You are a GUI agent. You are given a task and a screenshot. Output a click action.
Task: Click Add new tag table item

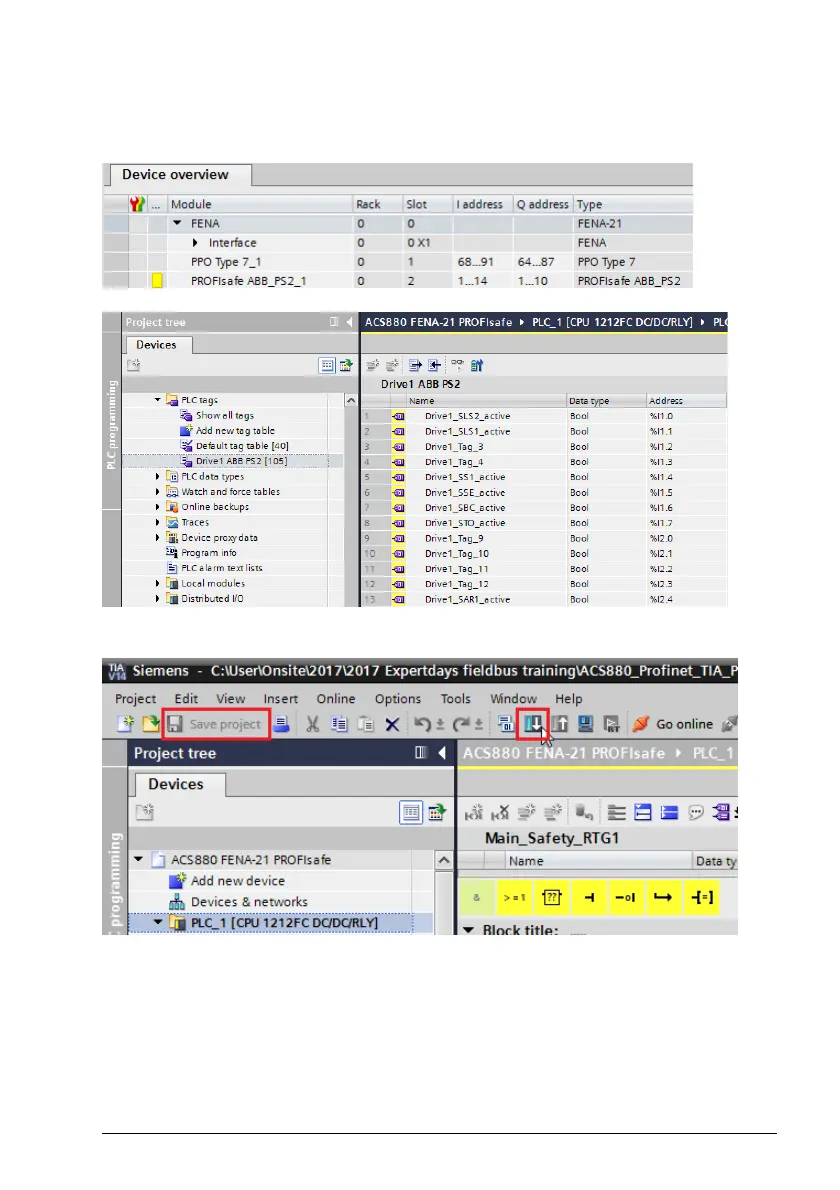(x=235, y=430)
